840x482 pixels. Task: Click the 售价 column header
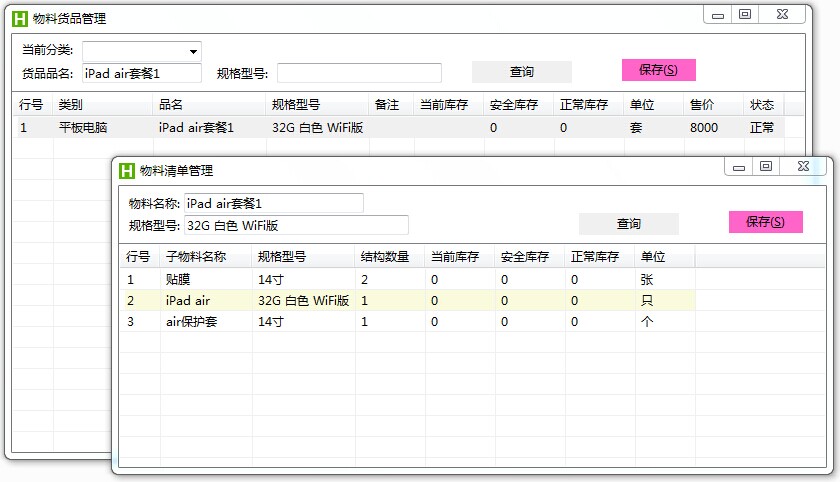[x=714, y=105]
